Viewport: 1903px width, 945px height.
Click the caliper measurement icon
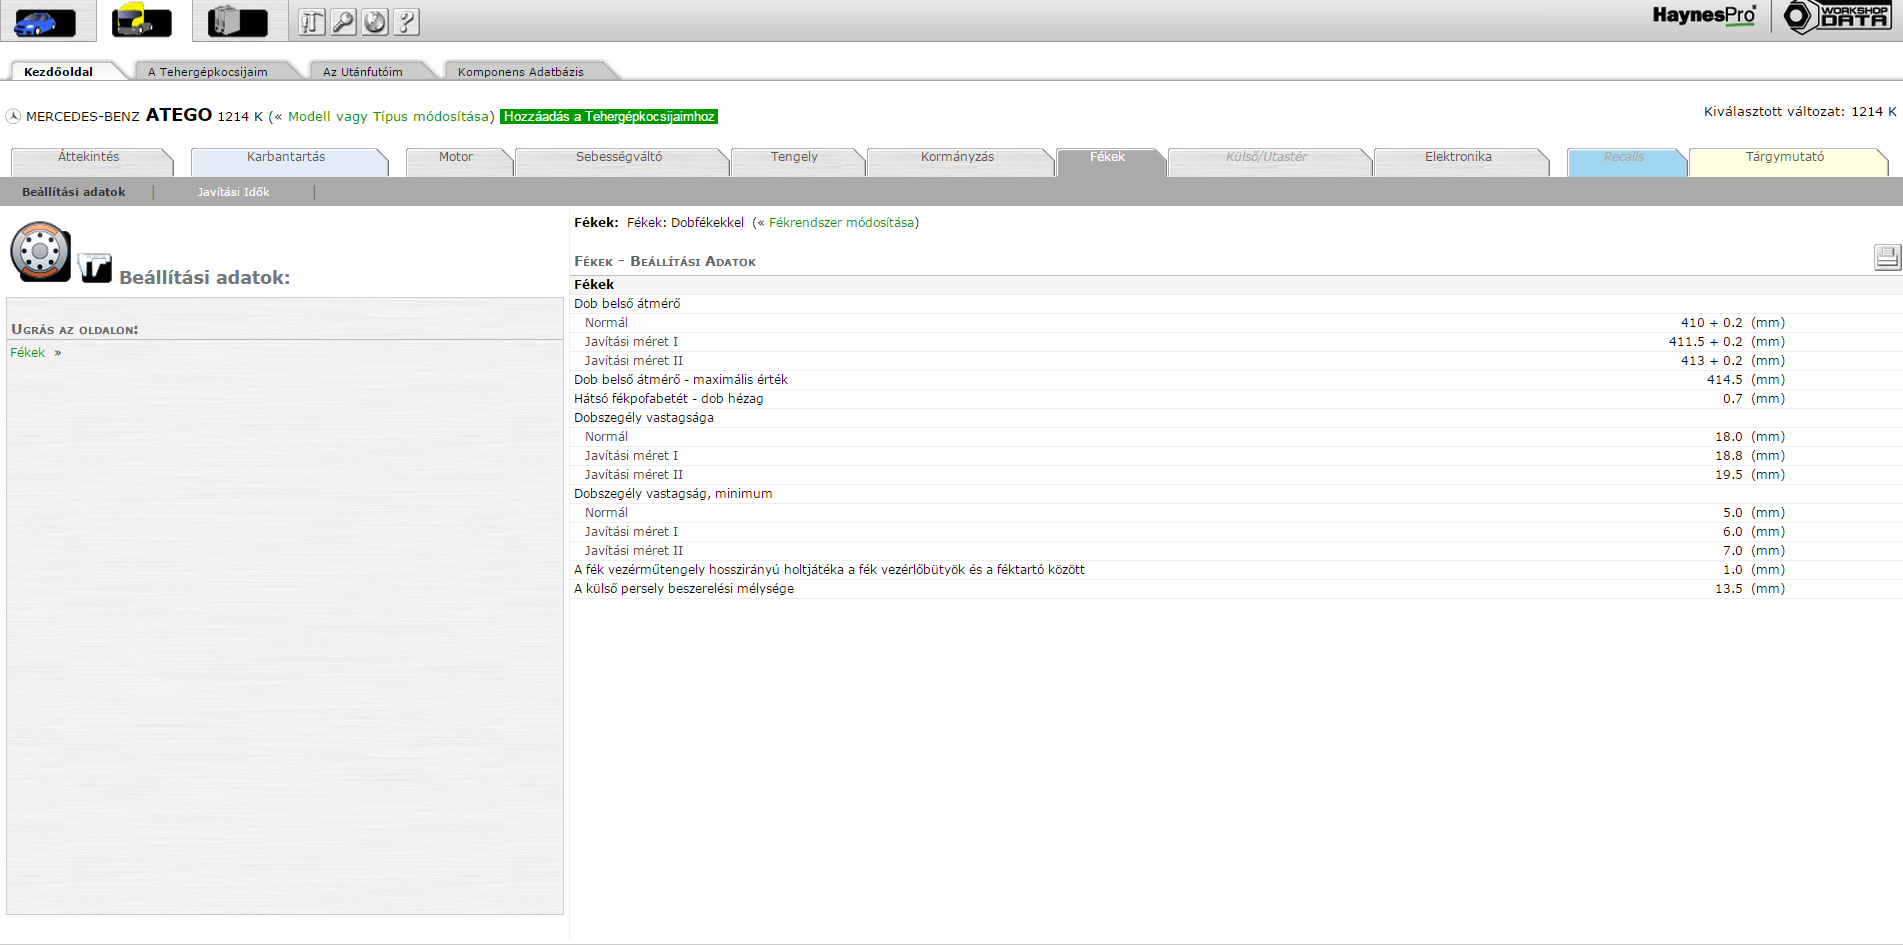(x=95, y=268)
